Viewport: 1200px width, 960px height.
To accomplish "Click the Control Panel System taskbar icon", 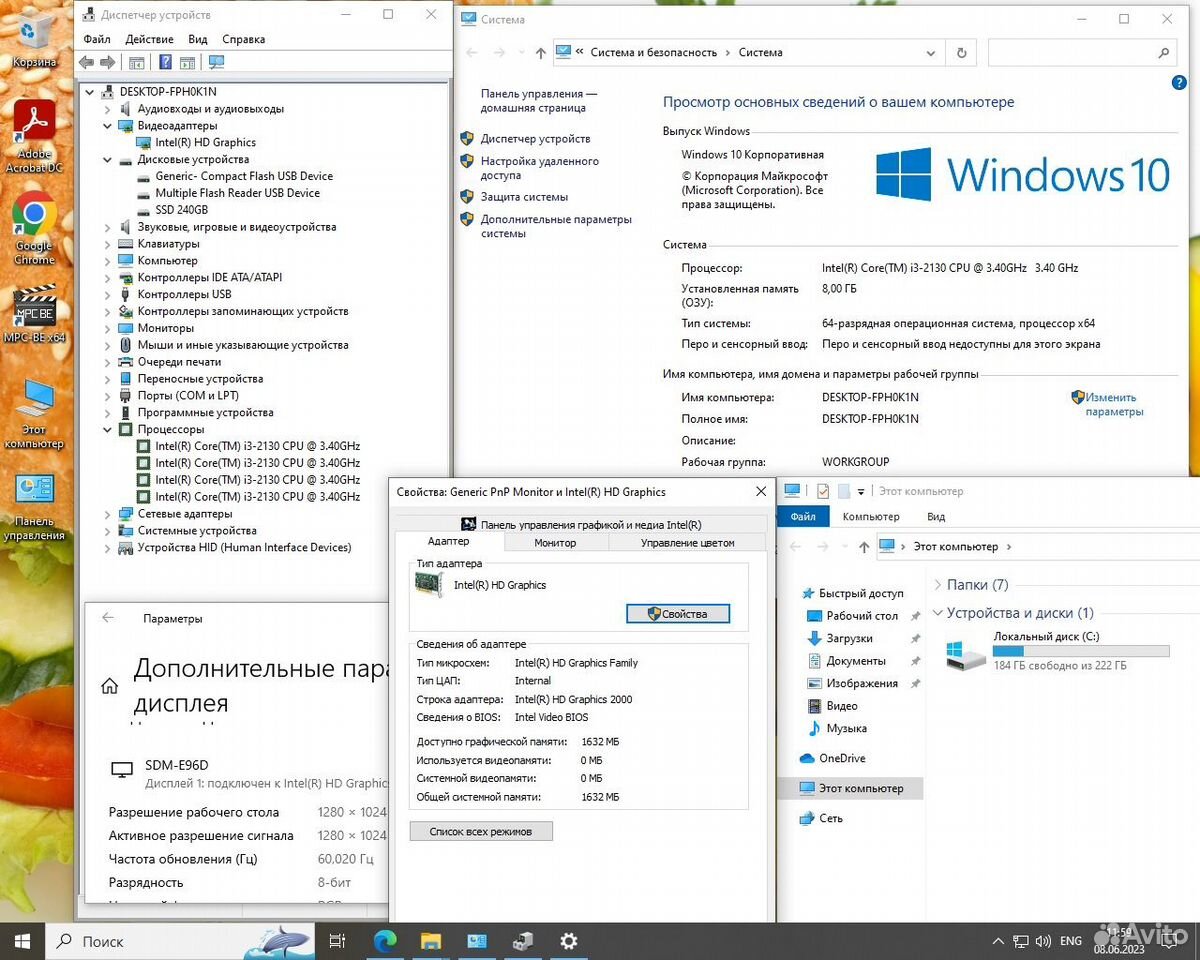I will point(477,941).
